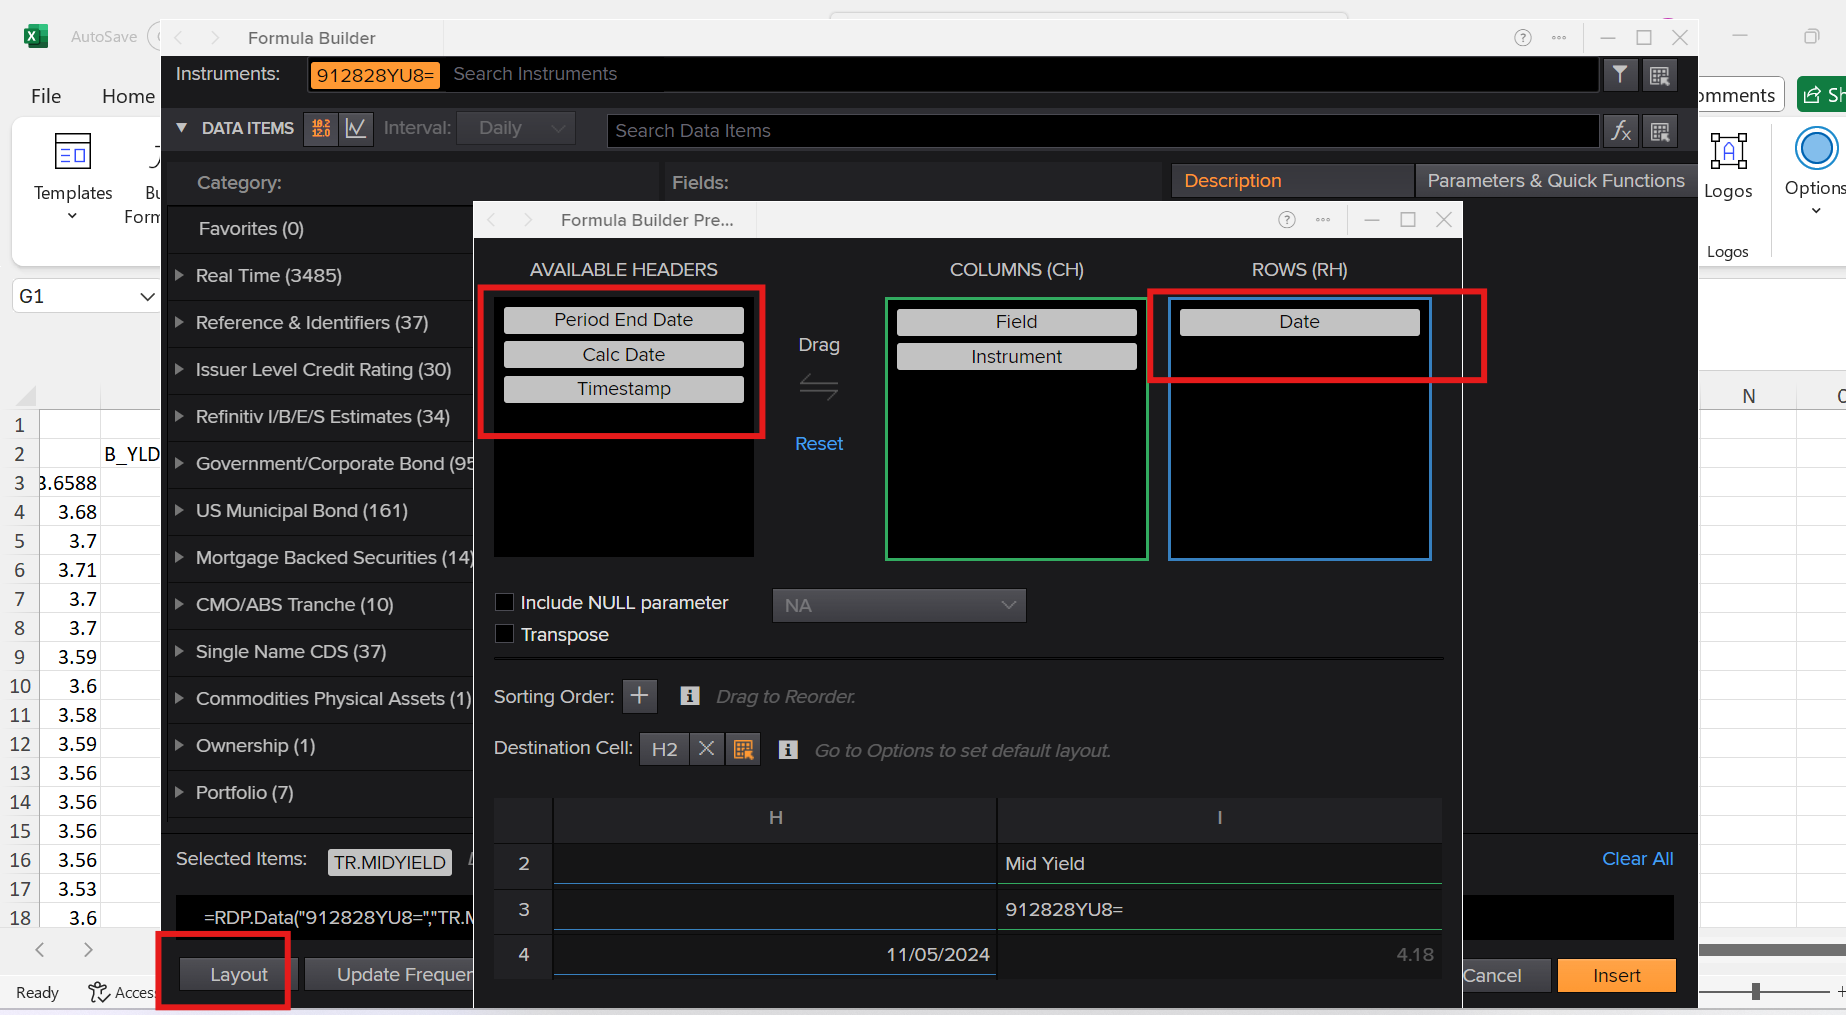Select the Field header in Columns
The image size is (1846, 1015).
(1017, 322)
